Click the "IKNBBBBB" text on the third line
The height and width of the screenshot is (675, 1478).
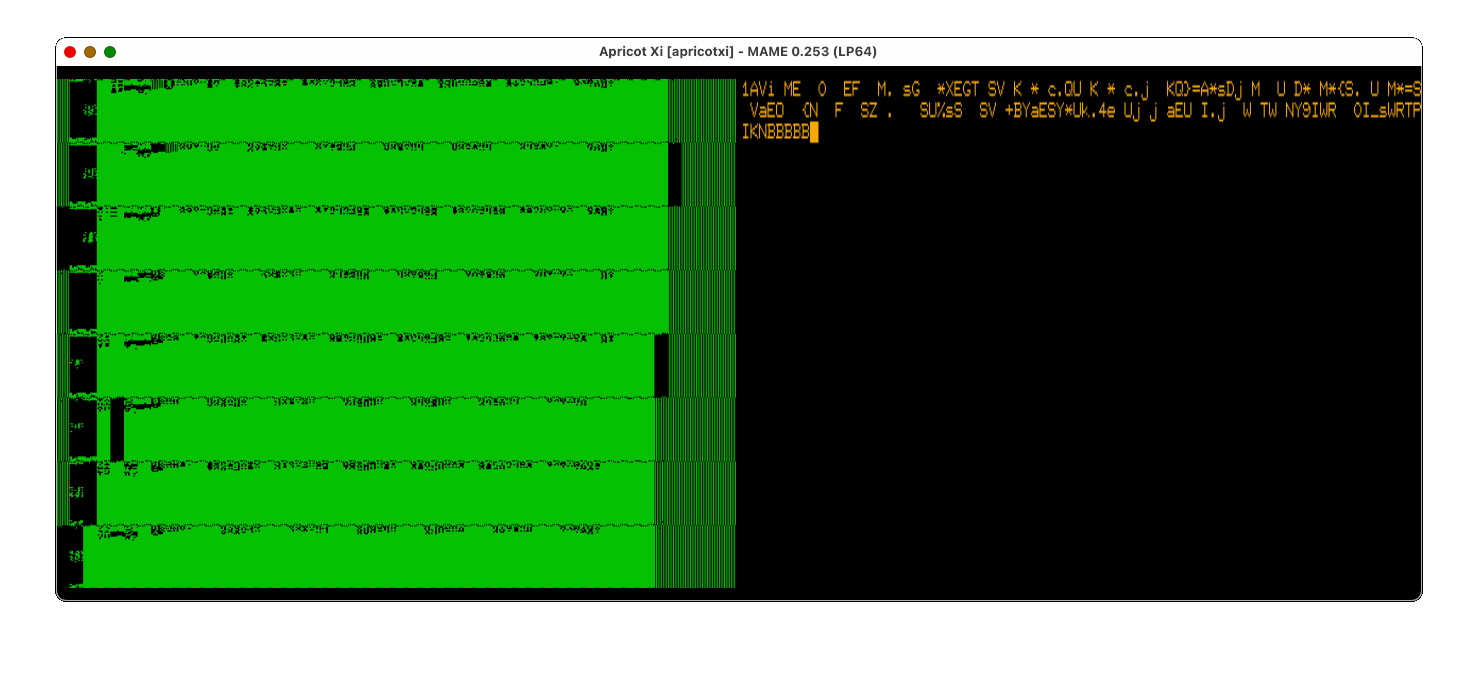tap(775, 132)
